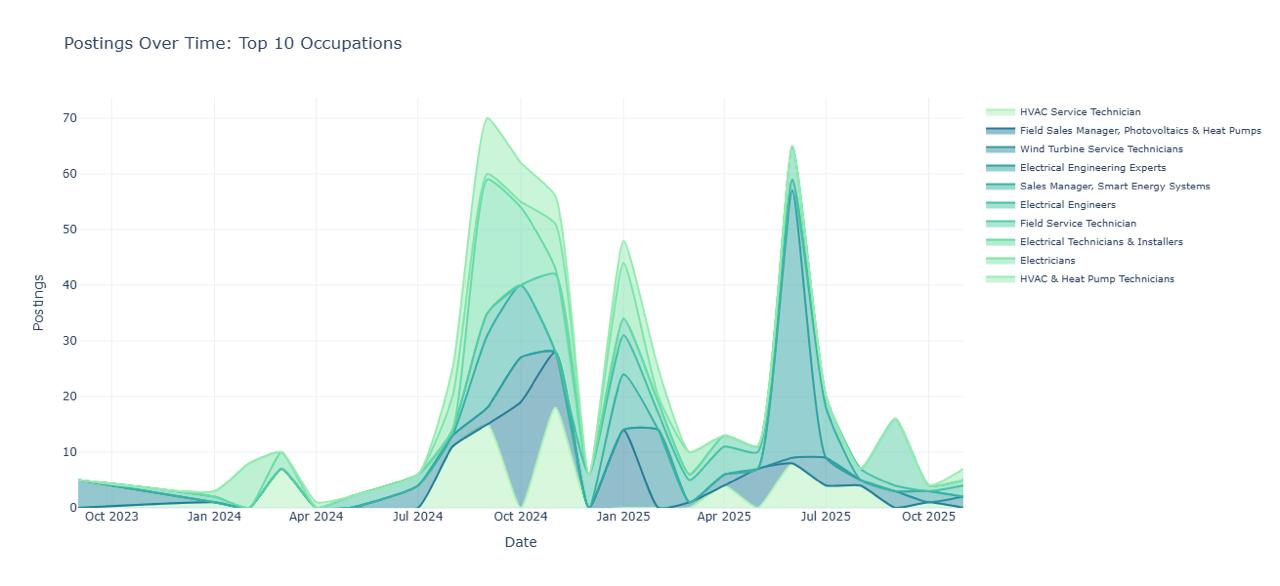Screen dimensions: 1280x586
Task: Click the HVAC & Heat Pump Technicians swatch
Action: pos(1000,279)
